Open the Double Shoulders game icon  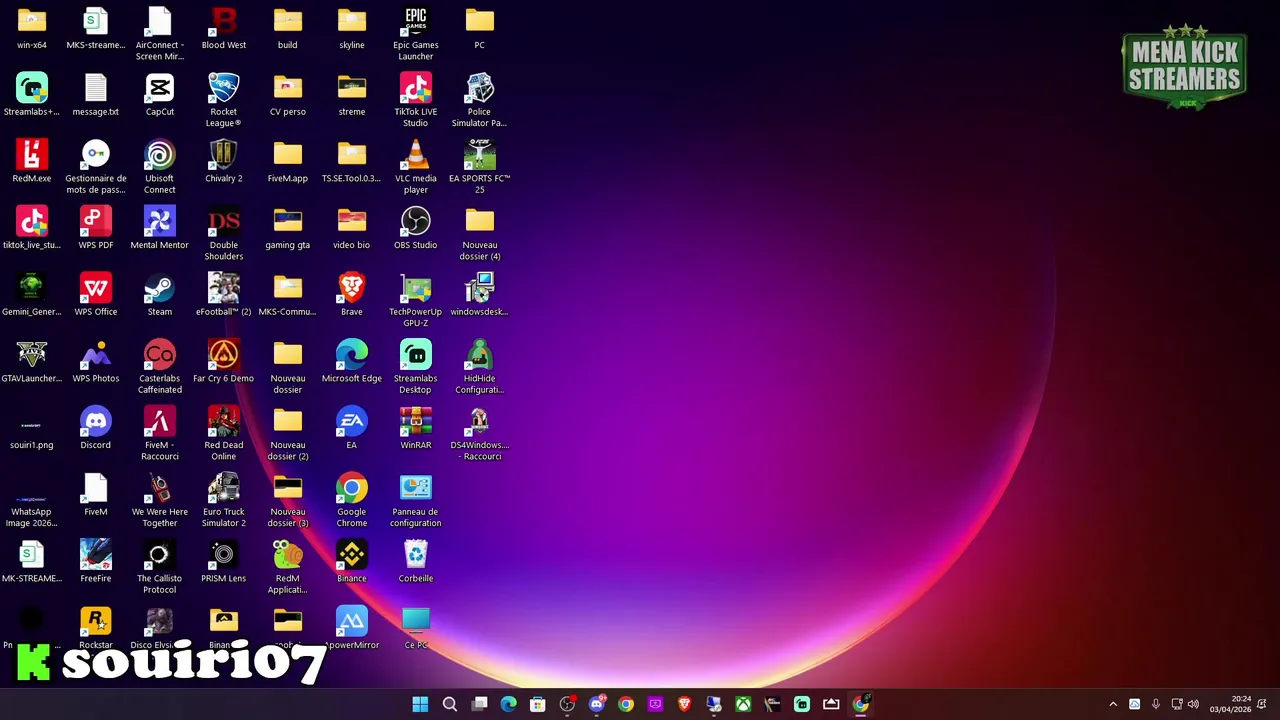tap(224, 233)
